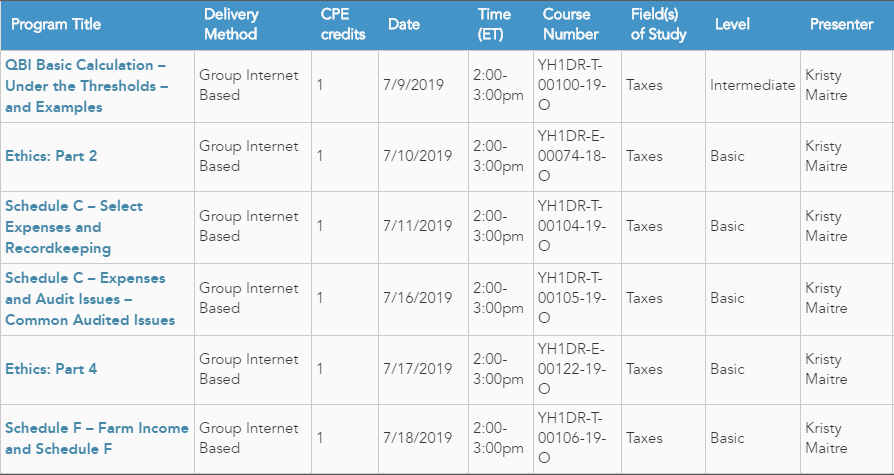Click the Course Number column header
This screenshot has height=475, width=894.
coord(571,25)
